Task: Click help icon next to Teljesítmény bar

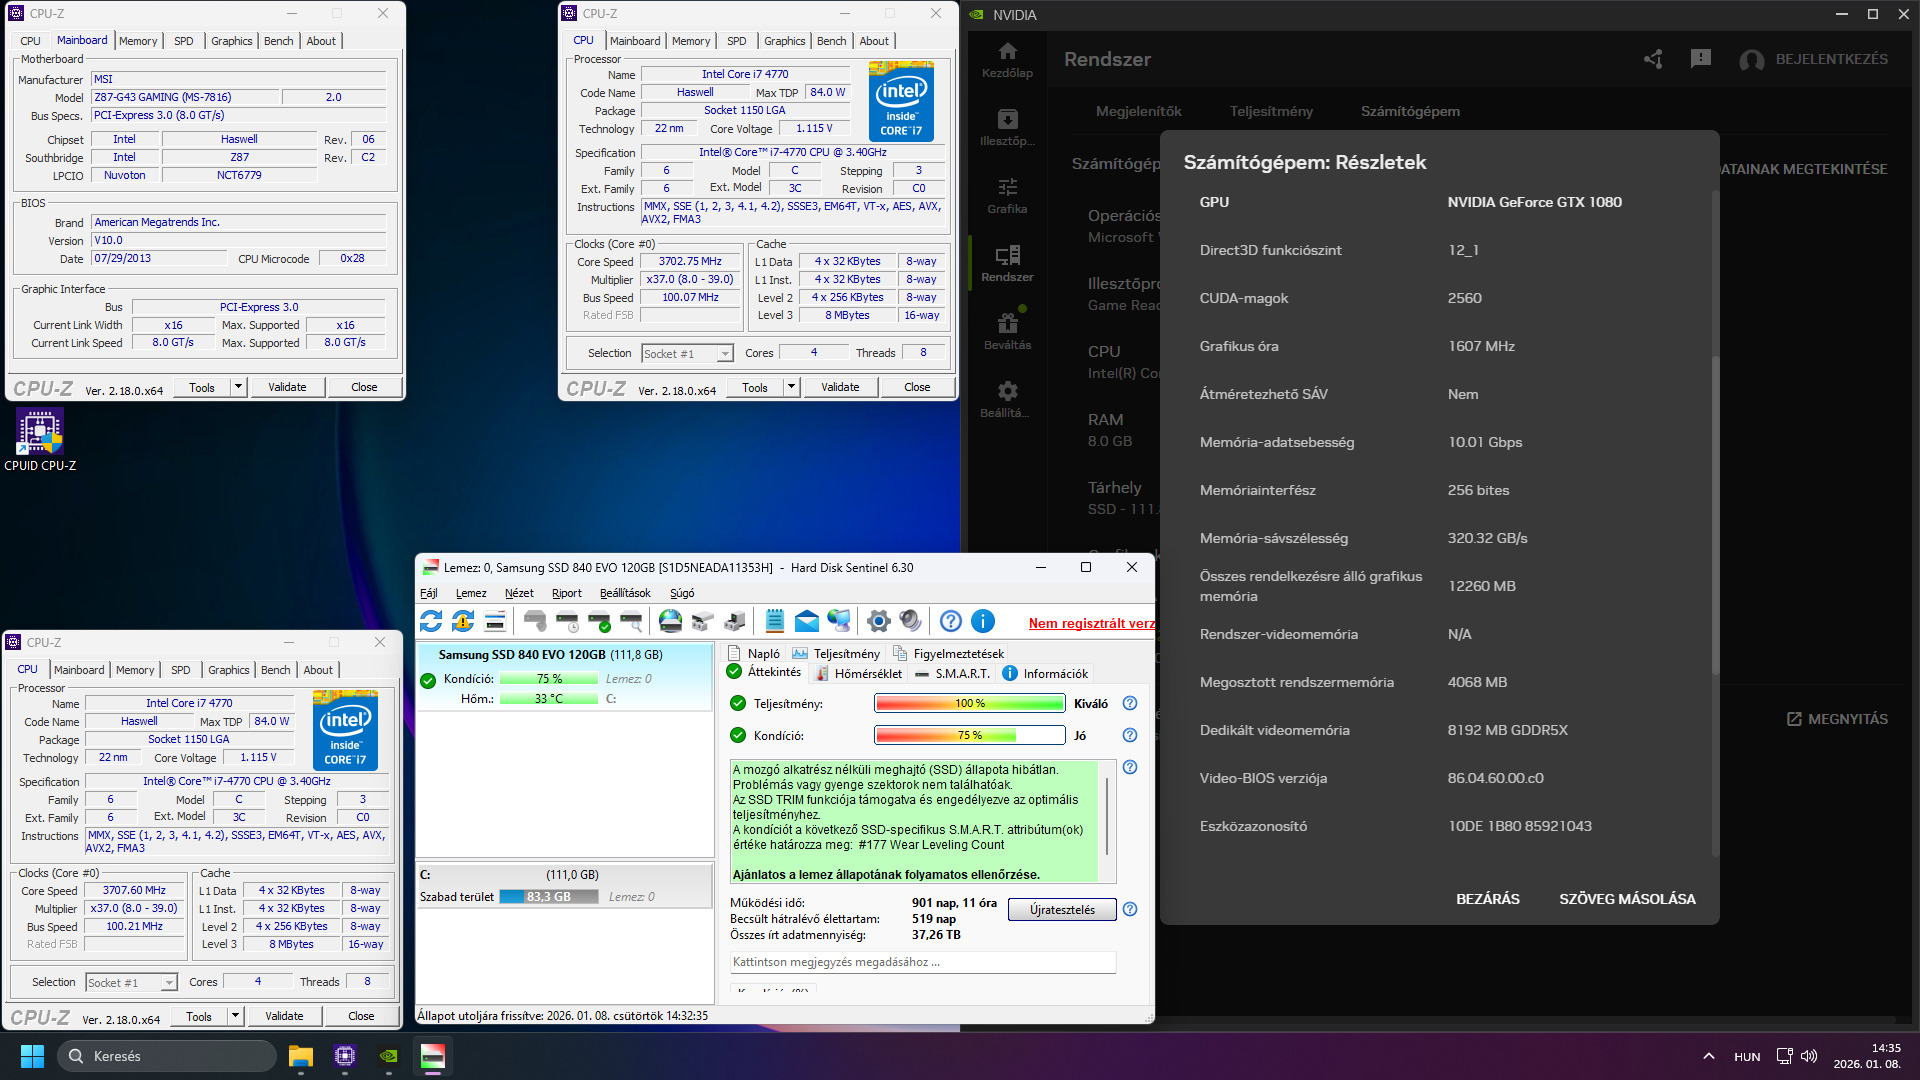Action: [x=1130, y=703]
